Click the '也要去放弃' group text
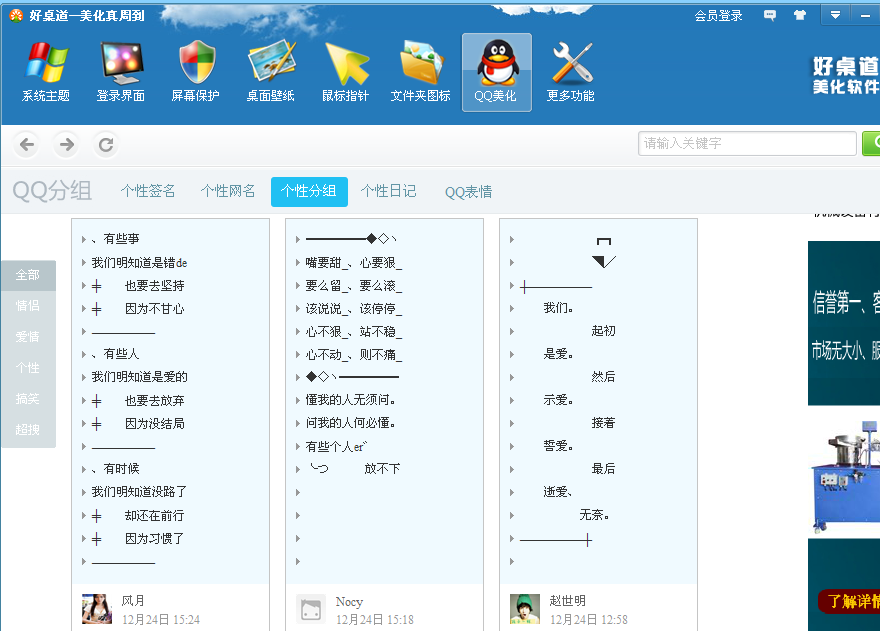 point(154,400)
